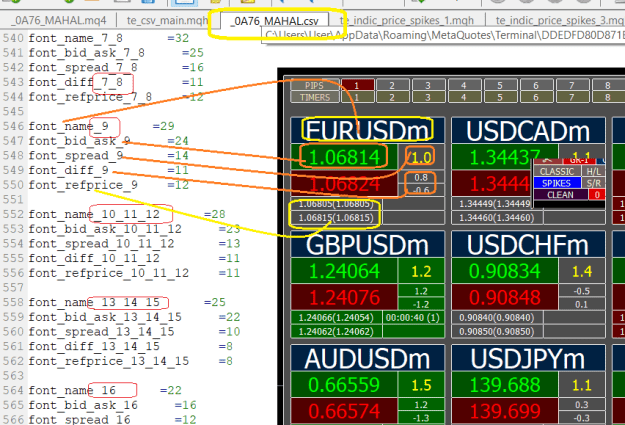Screen dimensions: 625x425
Task: Click the red 0 counter button
Action: (597, 195)
